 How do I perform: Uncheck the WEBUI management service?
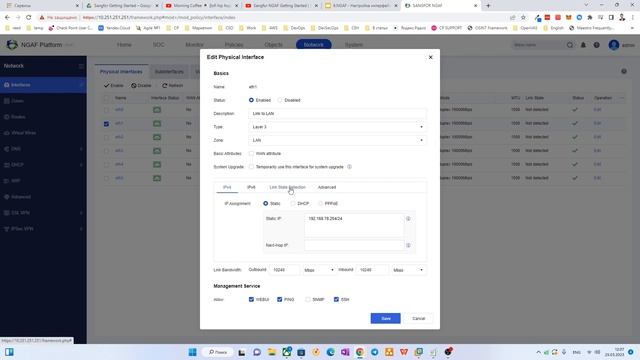pos(251,299)
